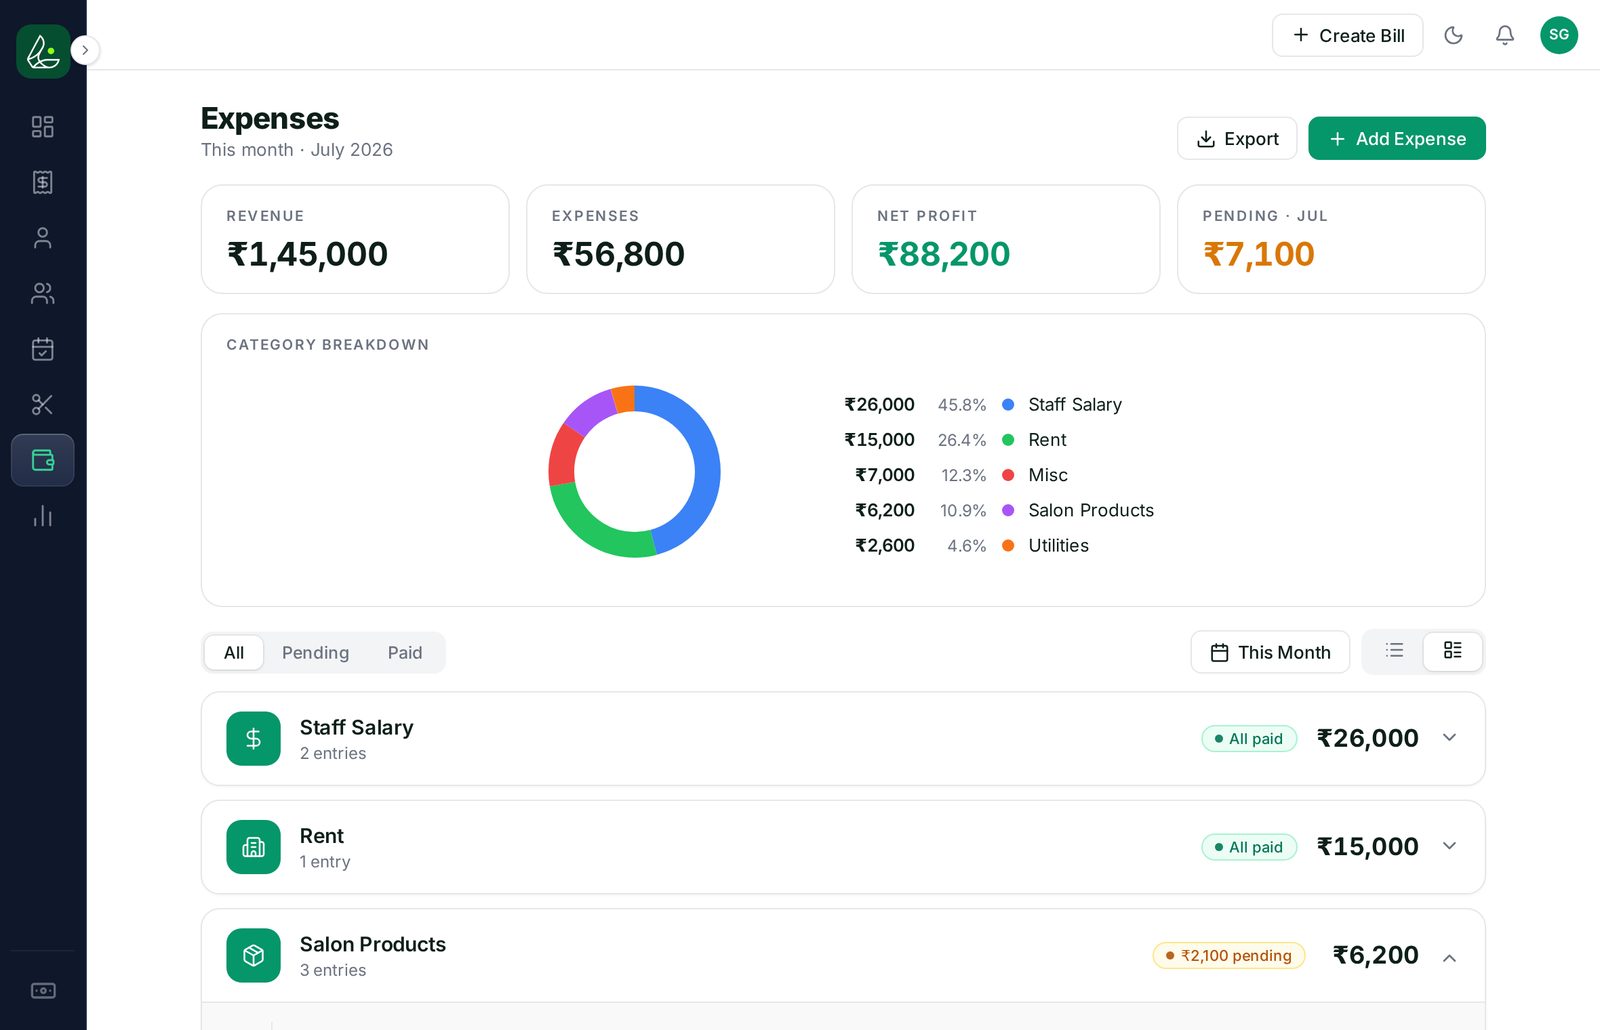Open the calendar appointments icon in sidebar
This screenshot has width=1600, height=1030.
pos(42,349)
